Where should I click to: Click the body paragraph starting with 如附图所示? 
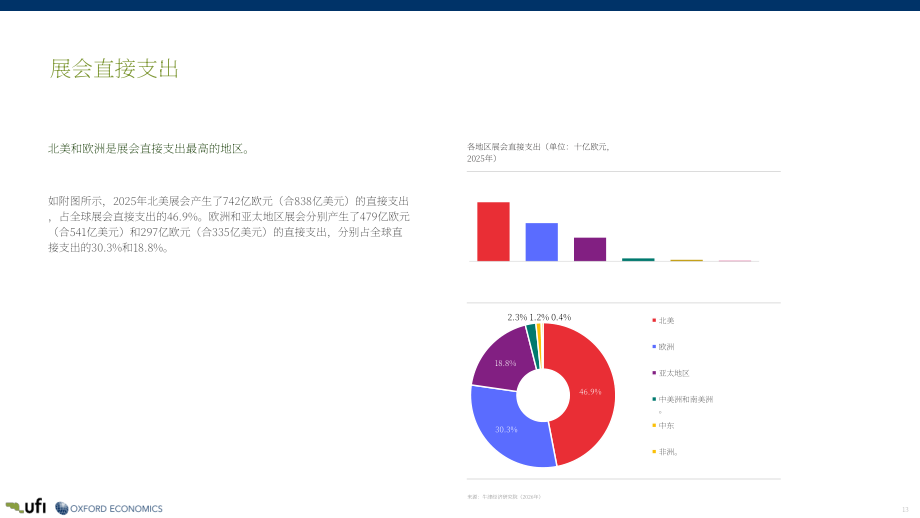click(229, 224)
